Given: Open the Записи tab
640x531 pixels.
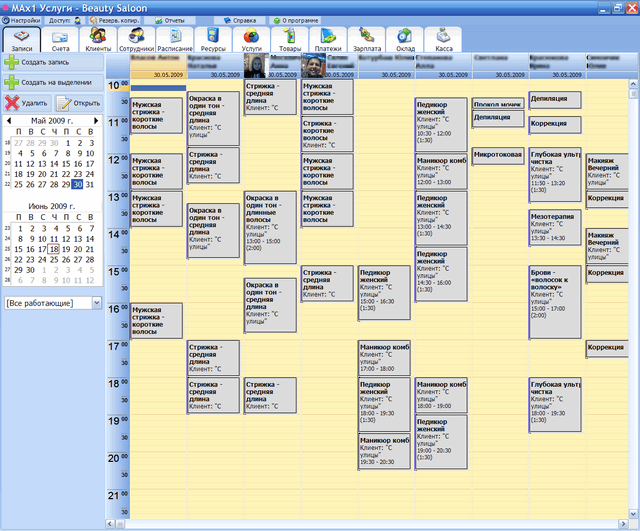Looking at the screenshot, I should pyautogui.click(x=22, y=40).
